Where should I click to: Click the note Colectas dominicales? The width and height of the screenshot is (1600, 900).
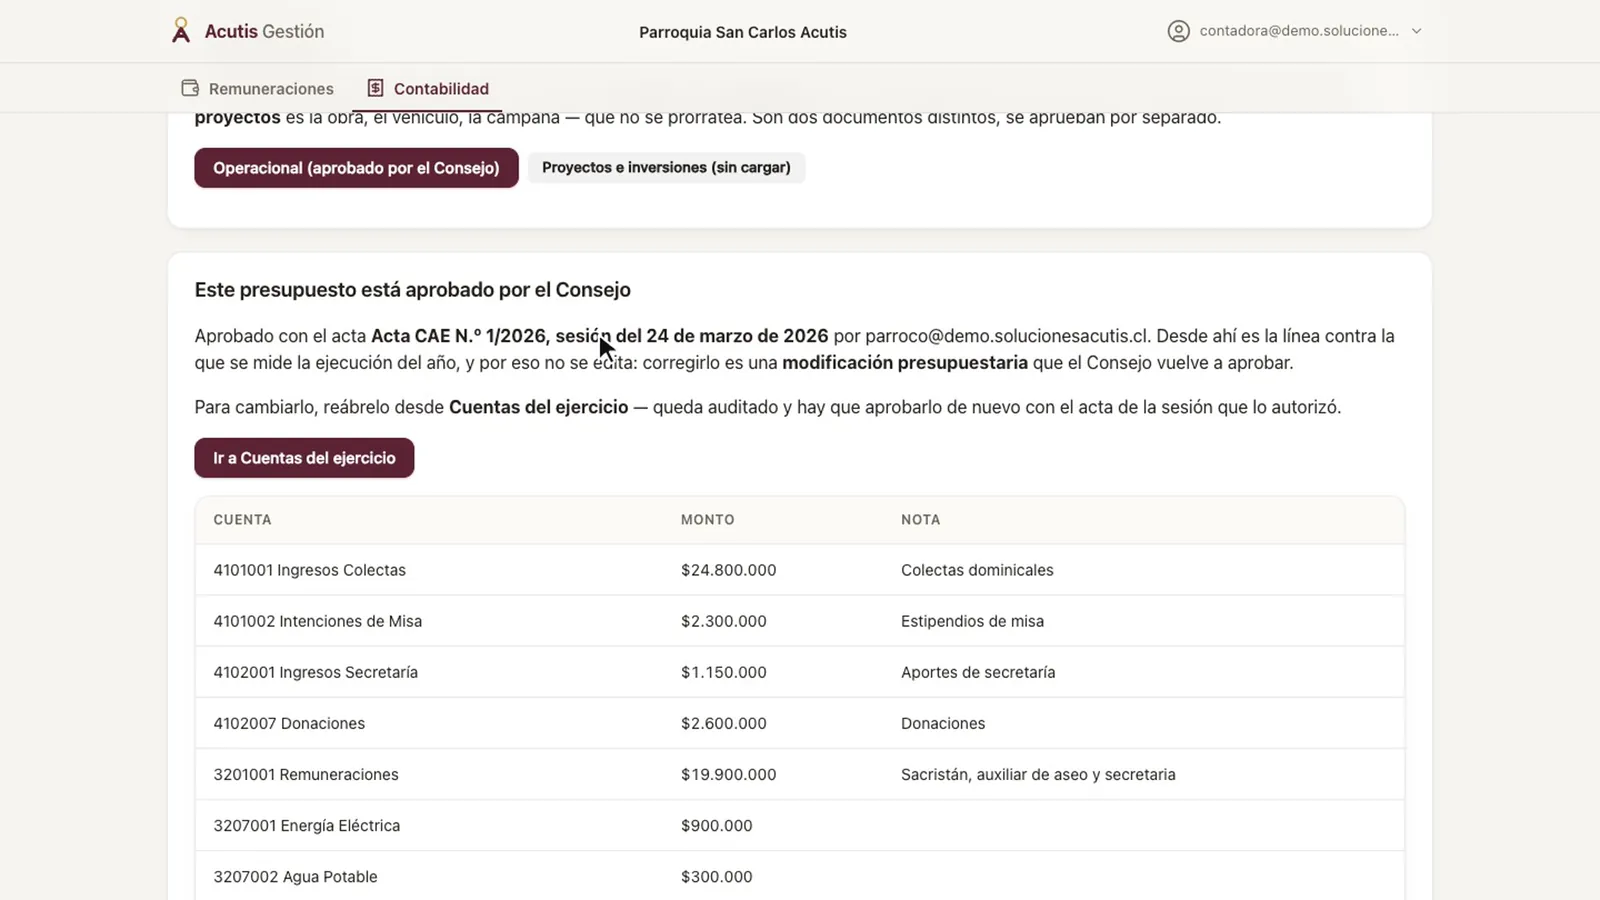[977, 570]
